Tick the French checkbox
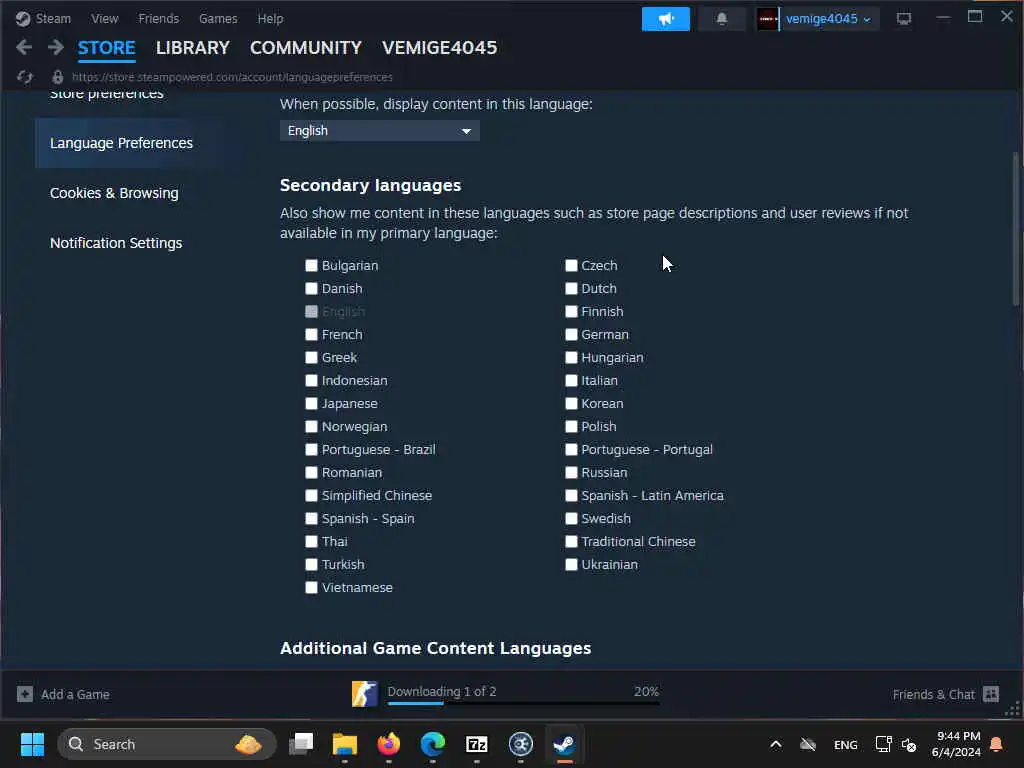 pos(312,334)
